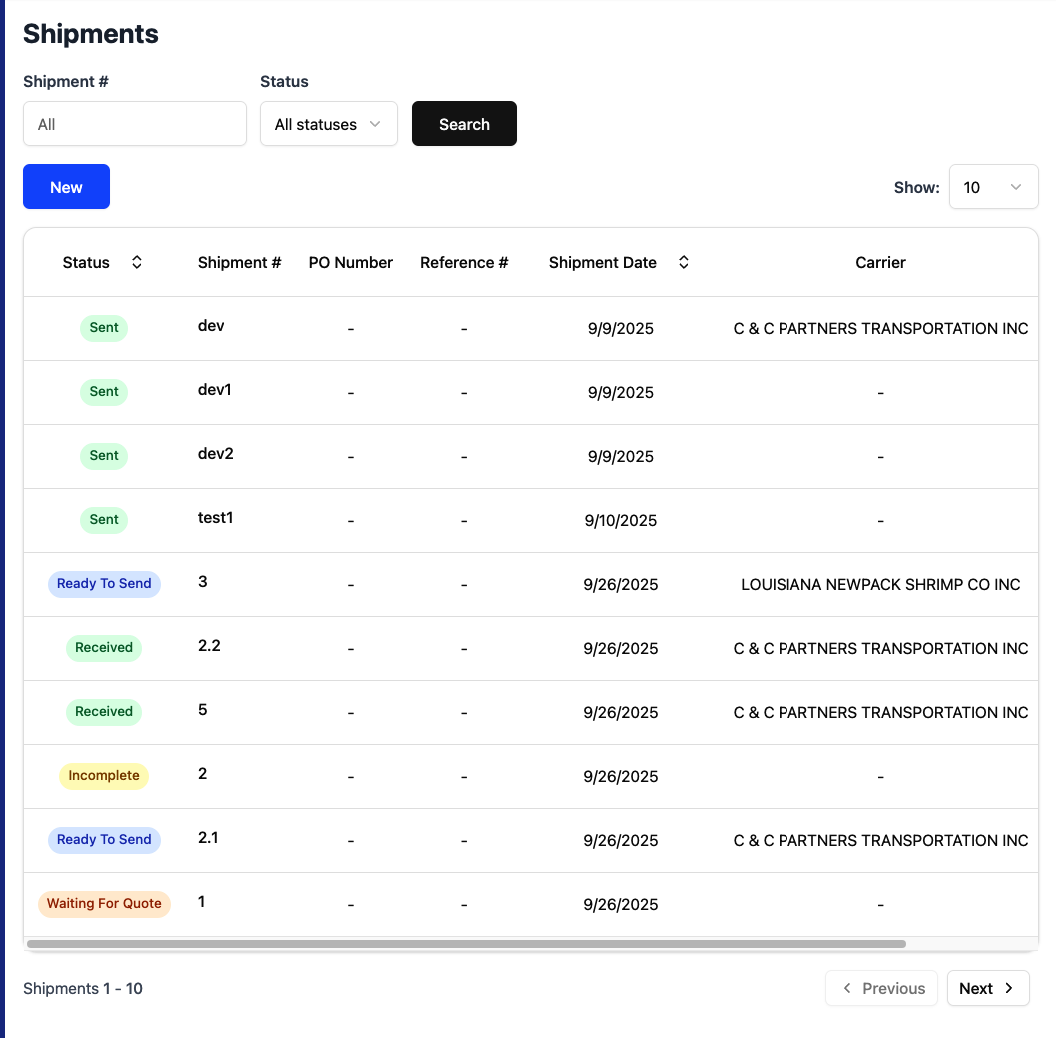Open shipment 2.1

(x=208, y=838)
